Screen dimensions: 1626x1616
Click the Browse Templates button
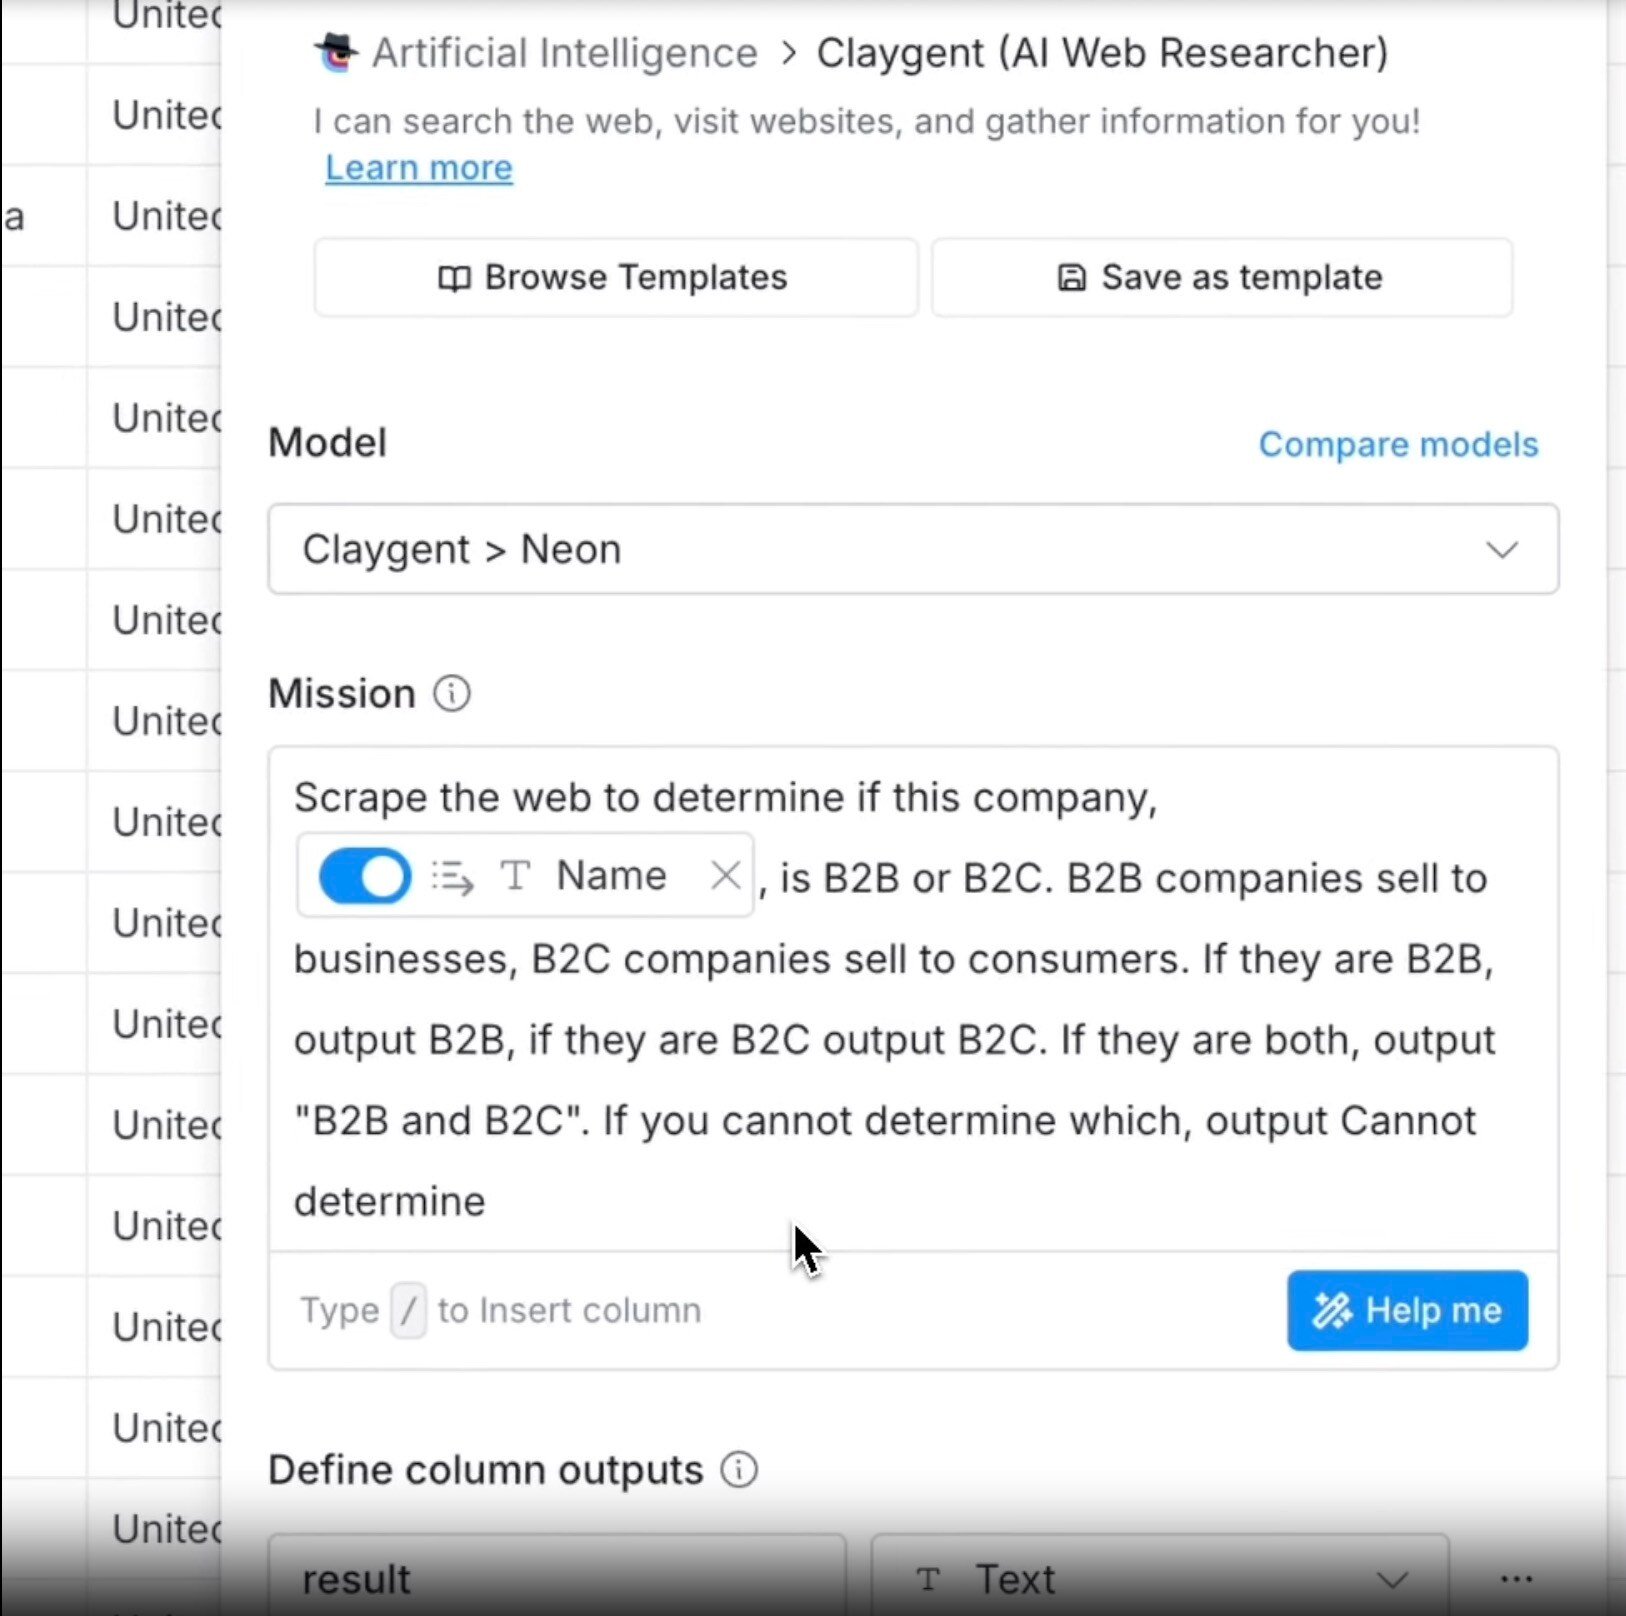coord(615,277)
